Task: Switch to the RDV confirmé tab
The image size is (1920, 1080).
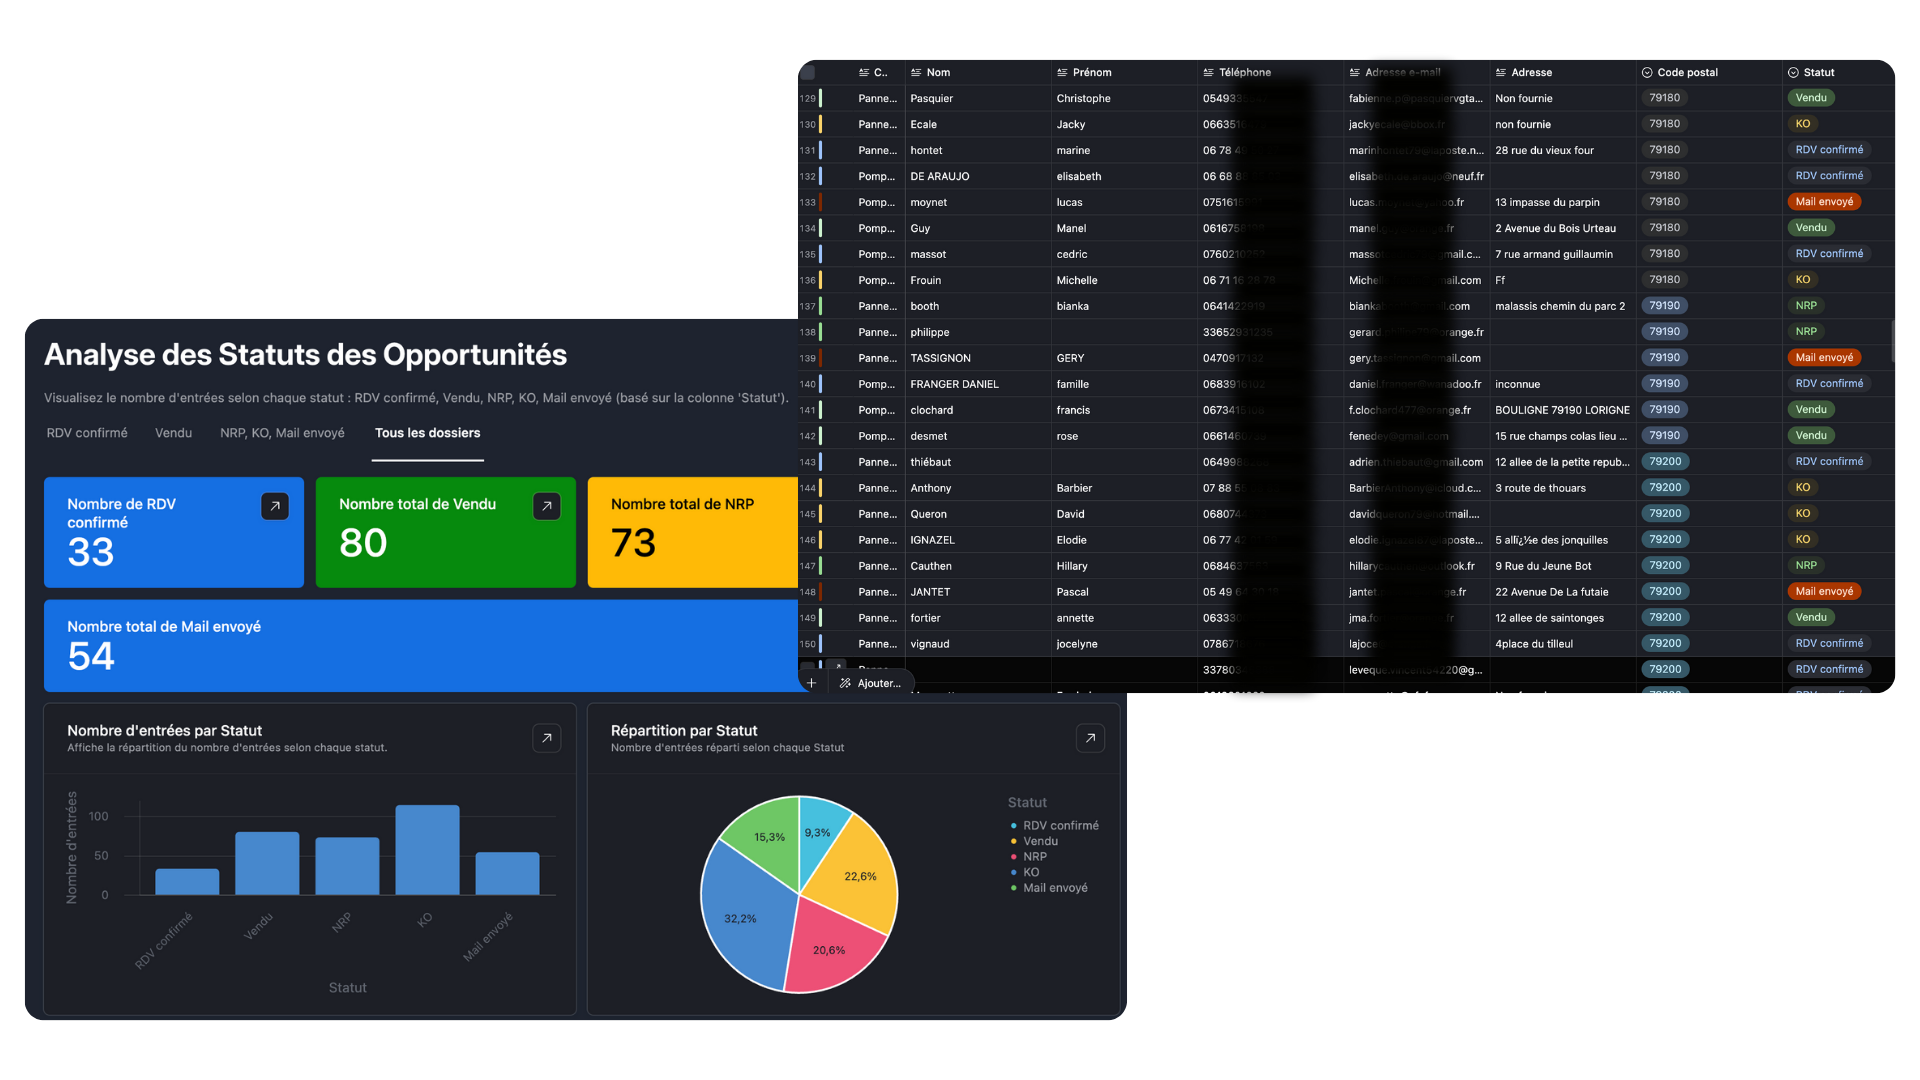Action: pyautogui.click(x=86, y=433)
